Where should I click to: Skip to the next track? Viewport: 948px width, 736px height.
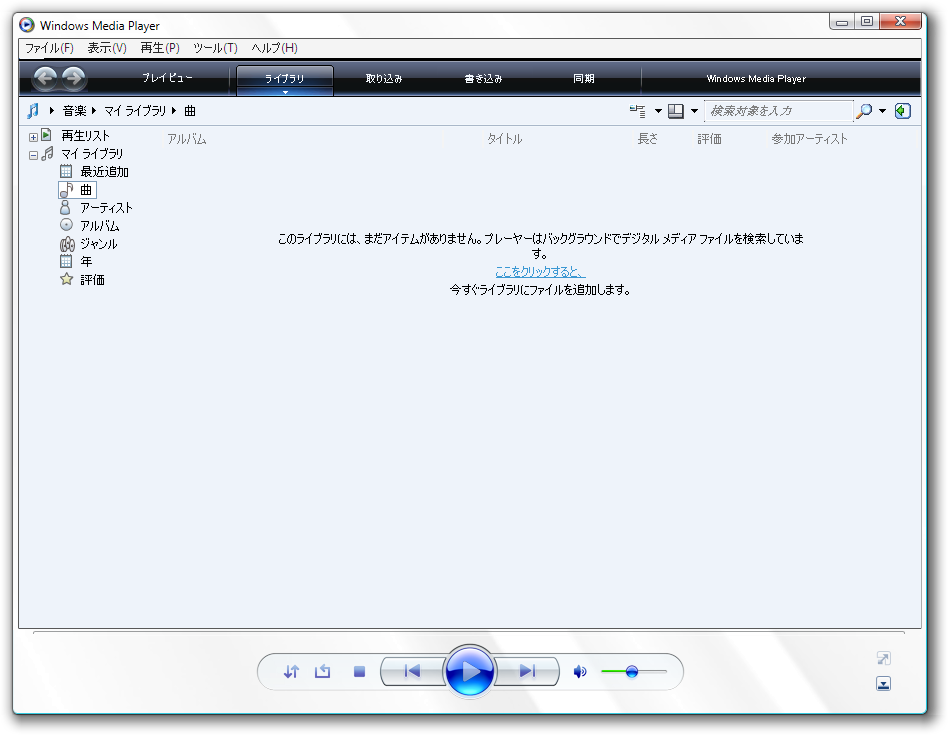coord(527,671)
